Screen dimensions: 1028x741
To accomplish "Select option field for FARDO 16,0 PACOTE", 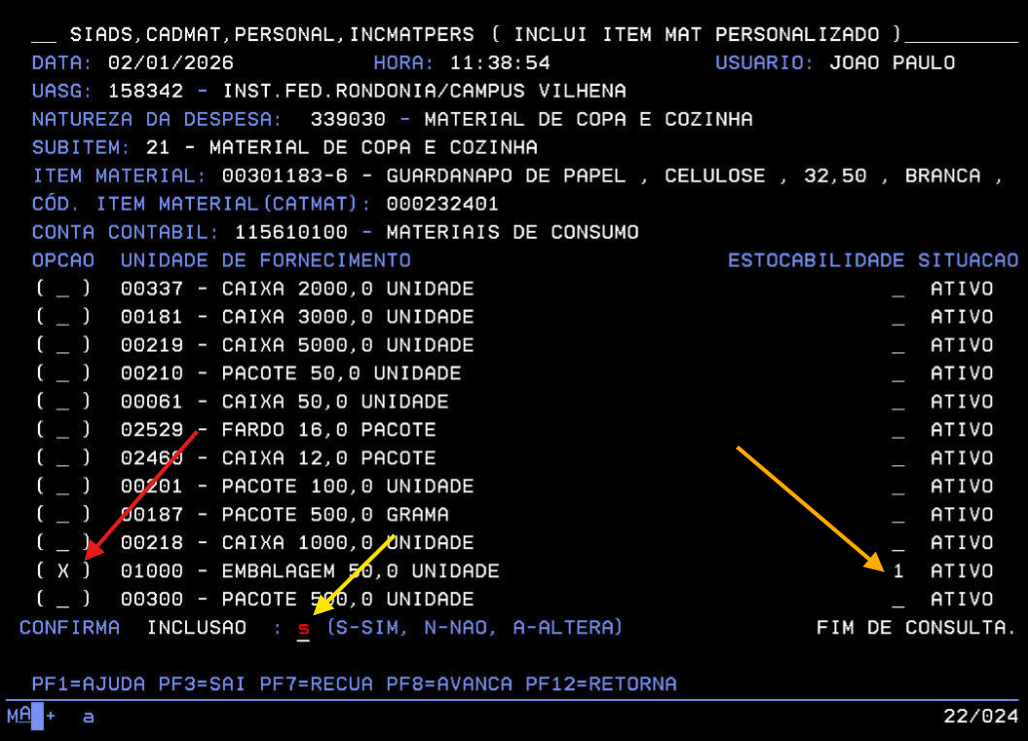I will (63, 430).
